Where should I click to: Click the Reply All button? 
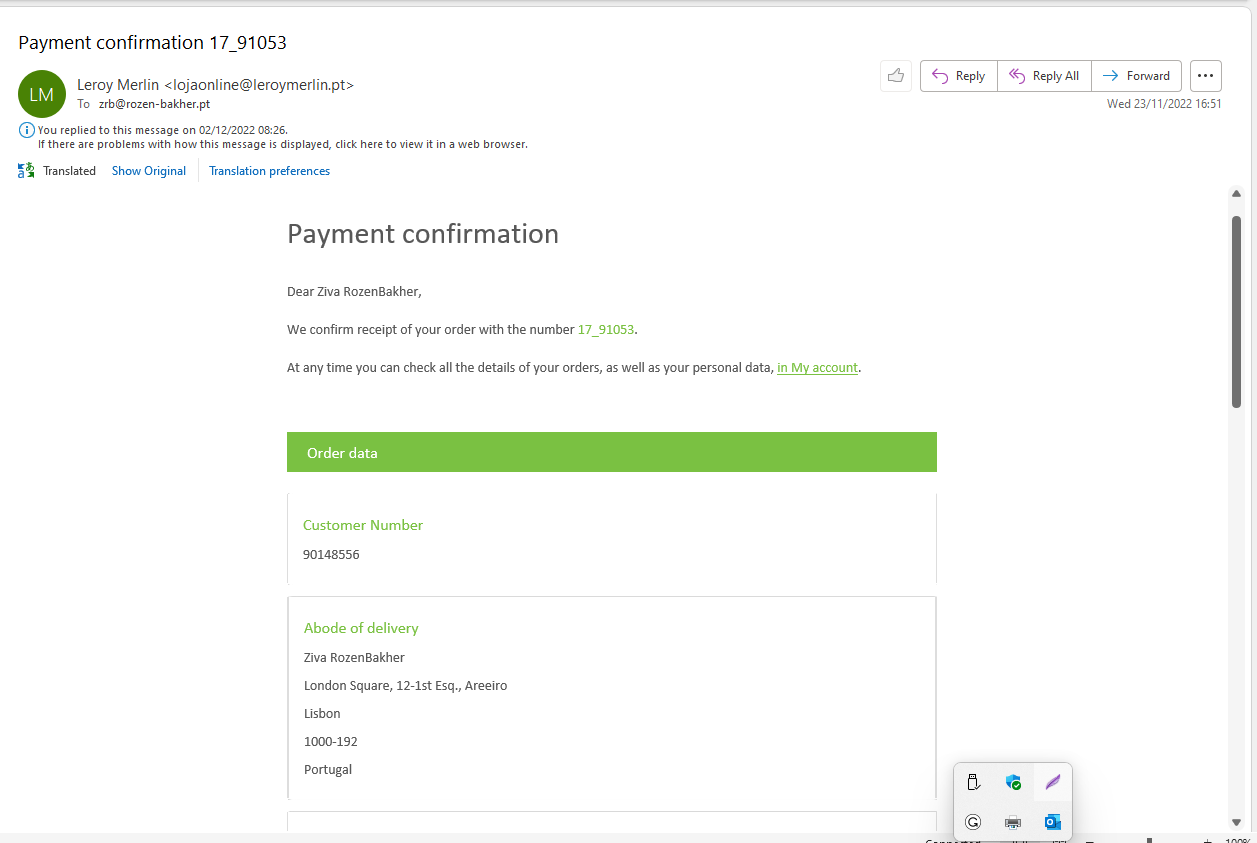pyautogui.click(x=1044, y=76)
